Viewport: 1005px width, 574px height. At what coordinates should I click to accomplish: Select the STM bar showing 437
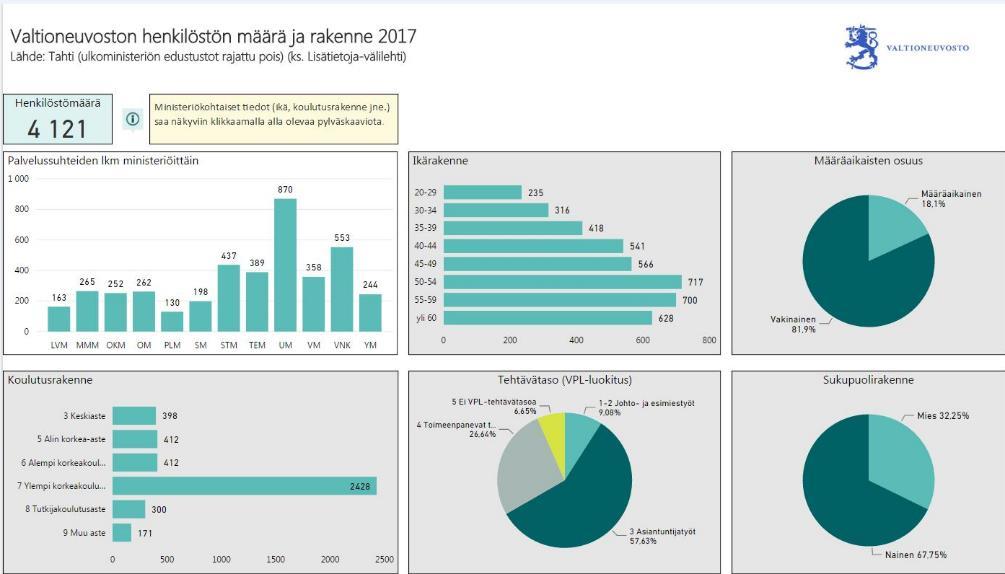229,299
